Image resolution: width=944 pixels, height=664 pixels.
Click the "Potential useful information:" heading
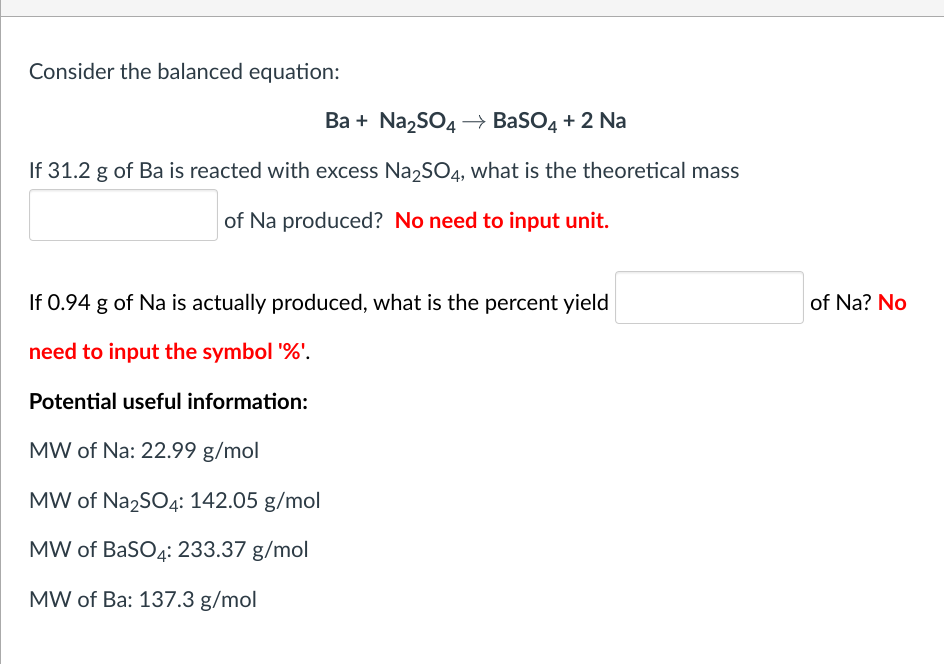click(168, 402)
